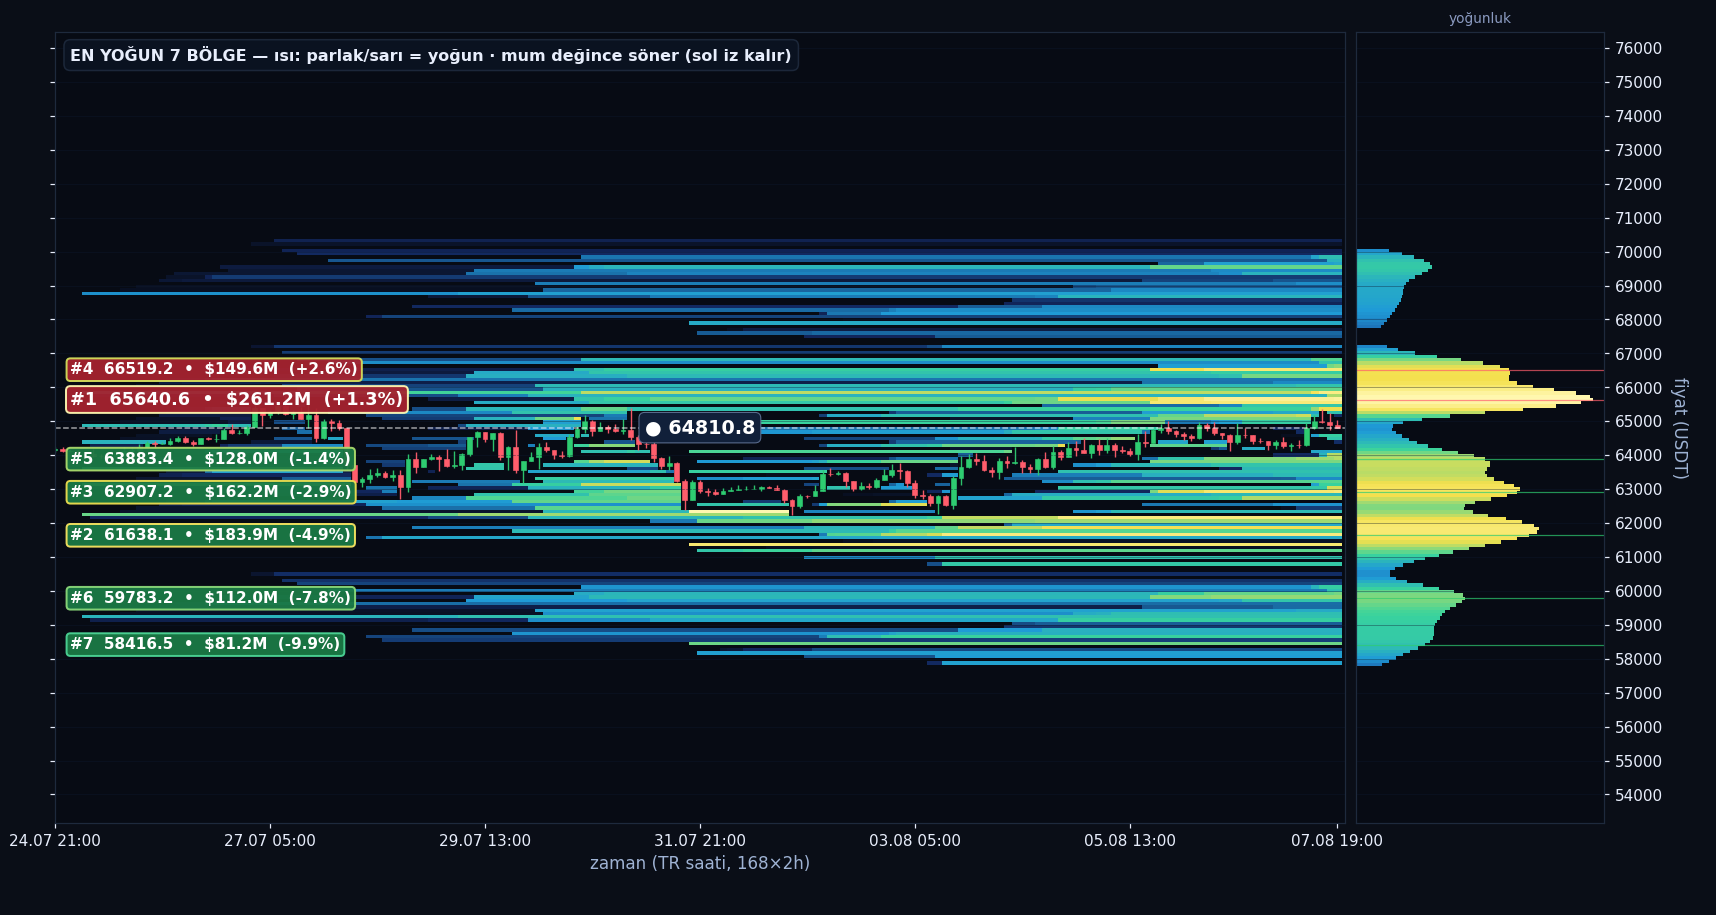Select the #3 62907.2 zone label
Screen dimensions: 1716x915
pos(211,492)
